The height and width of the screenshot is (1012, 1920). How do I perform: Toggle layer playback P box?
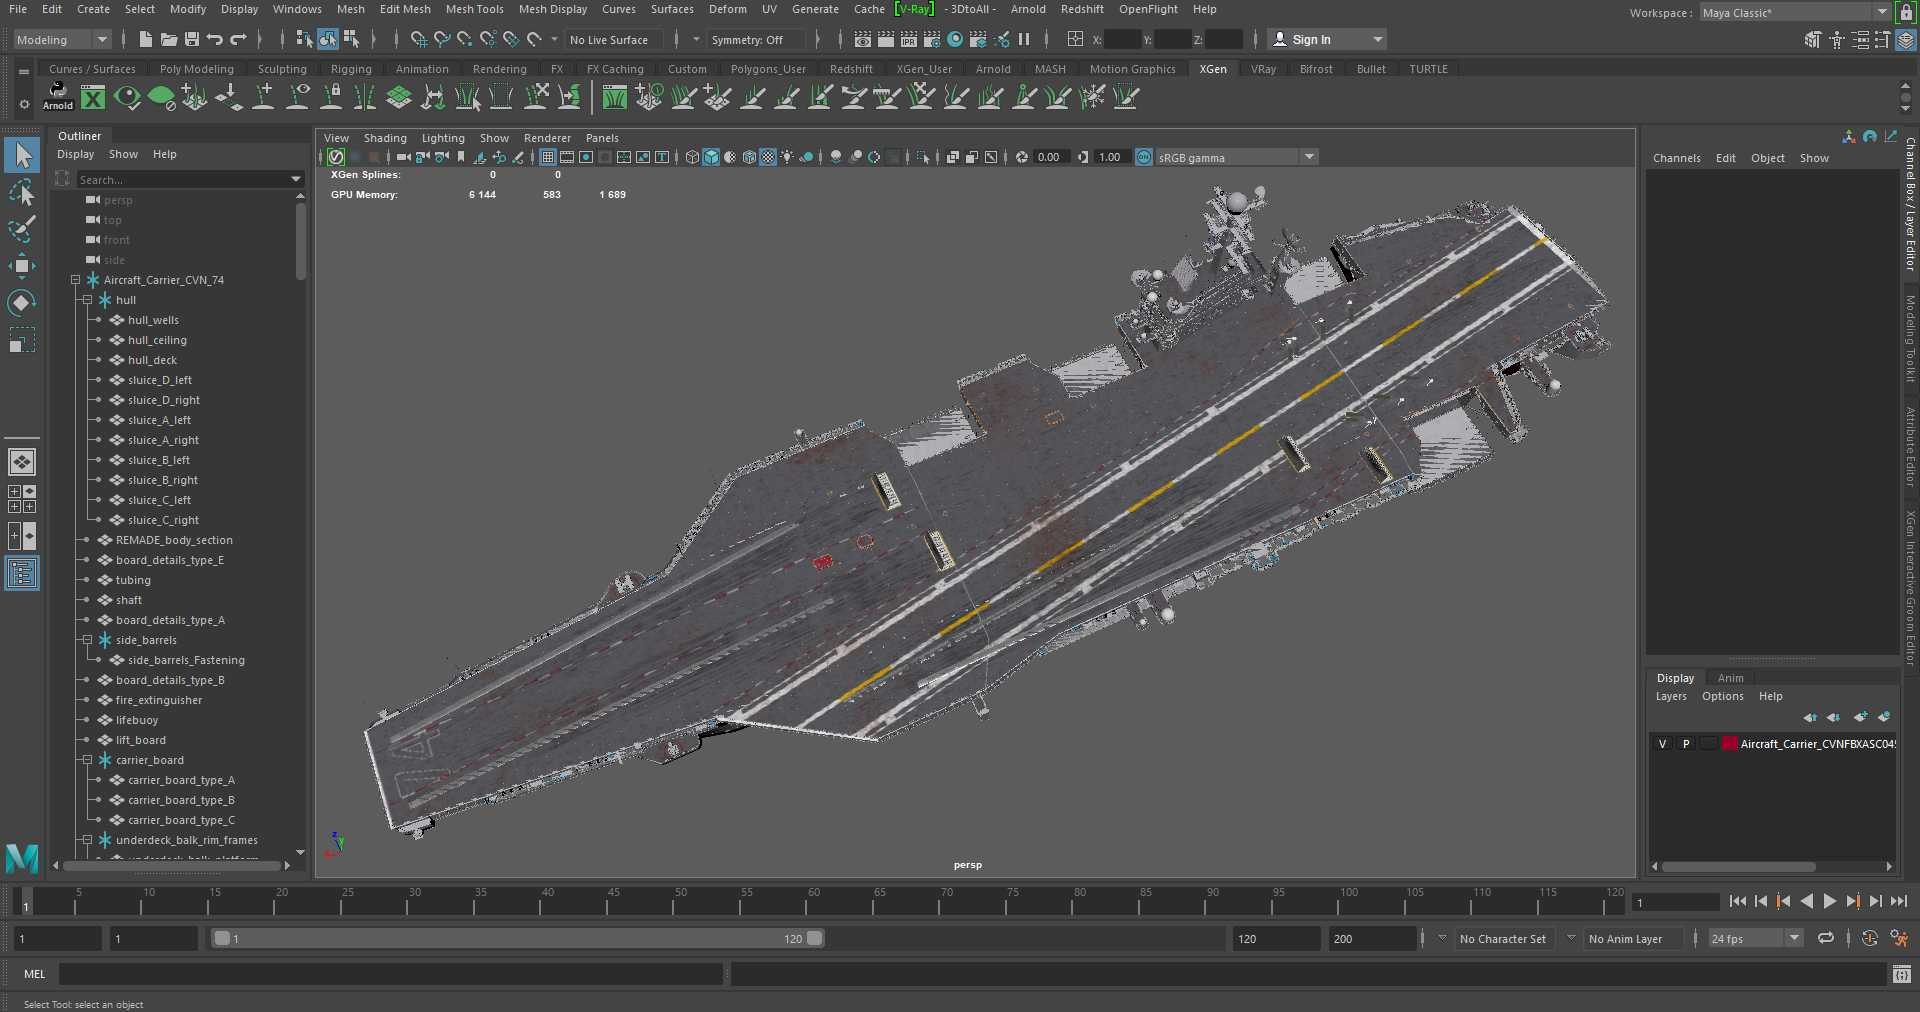pyautogui.click(x=1686, y=743)
